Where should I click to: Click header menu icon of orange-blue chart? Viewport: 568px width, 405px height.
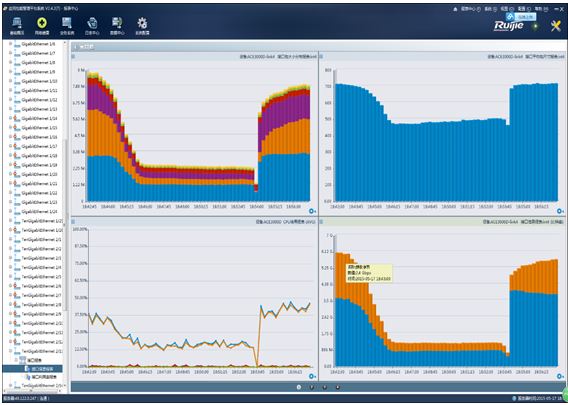pyautogui.click(x=321, y=222)
